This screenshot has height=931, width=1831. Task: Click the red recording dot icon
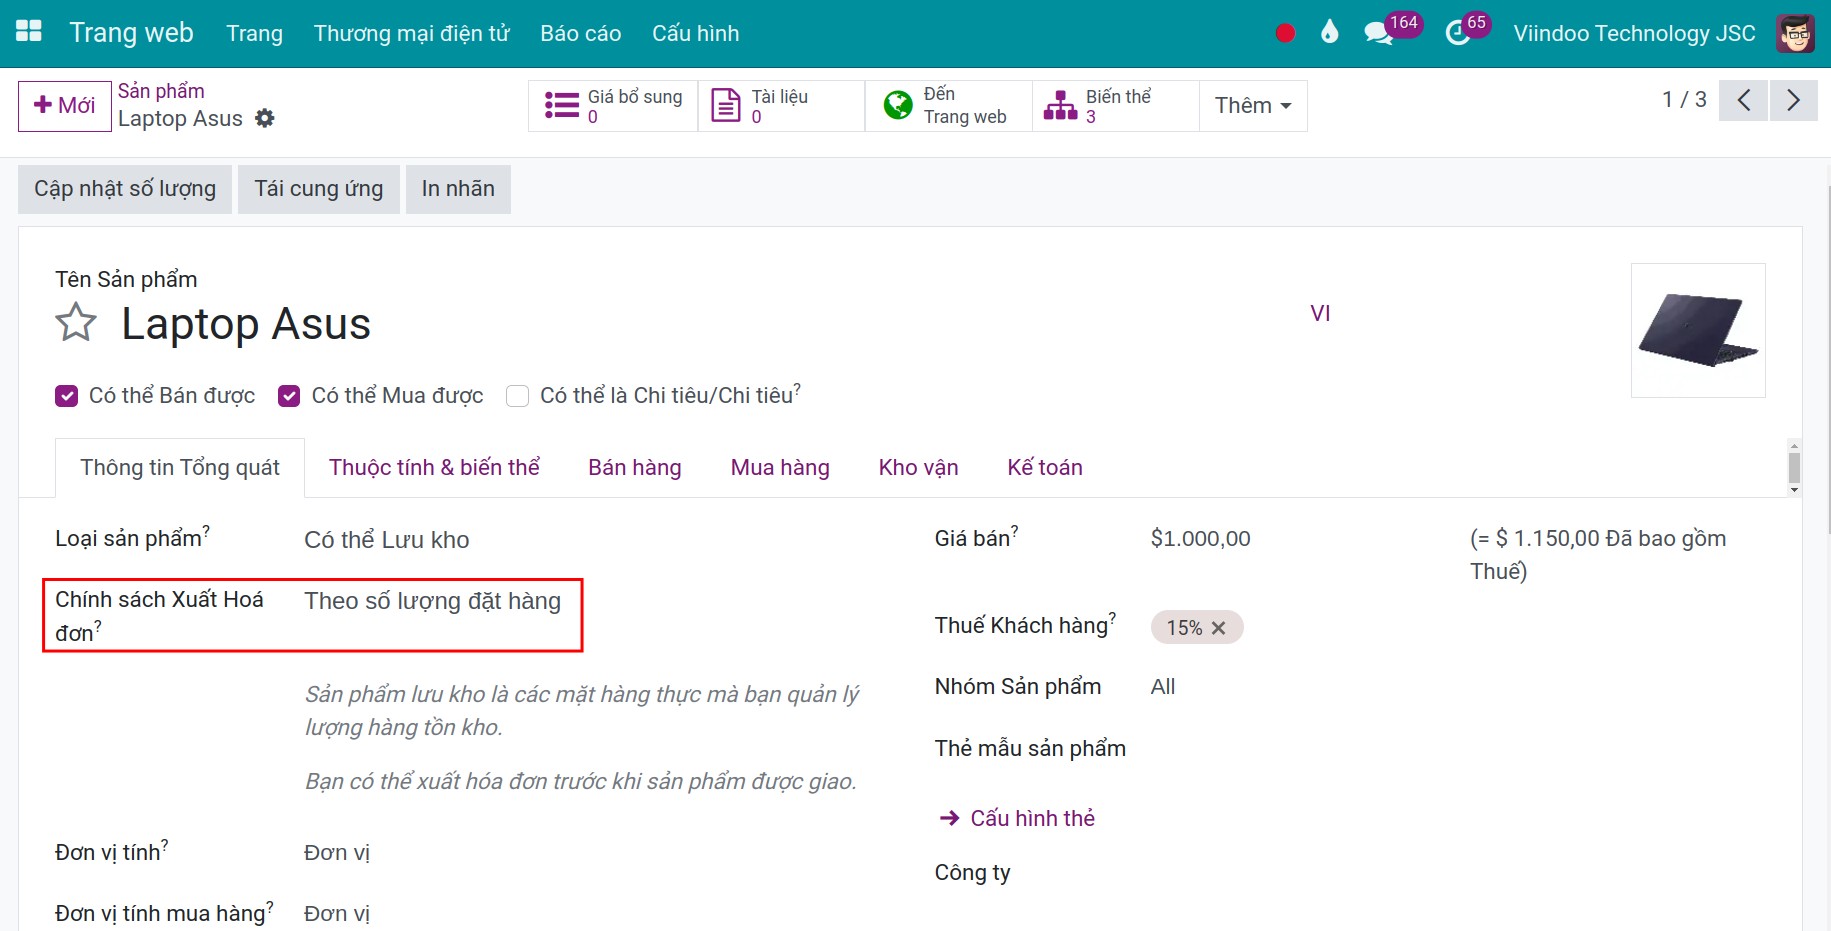1285,33
